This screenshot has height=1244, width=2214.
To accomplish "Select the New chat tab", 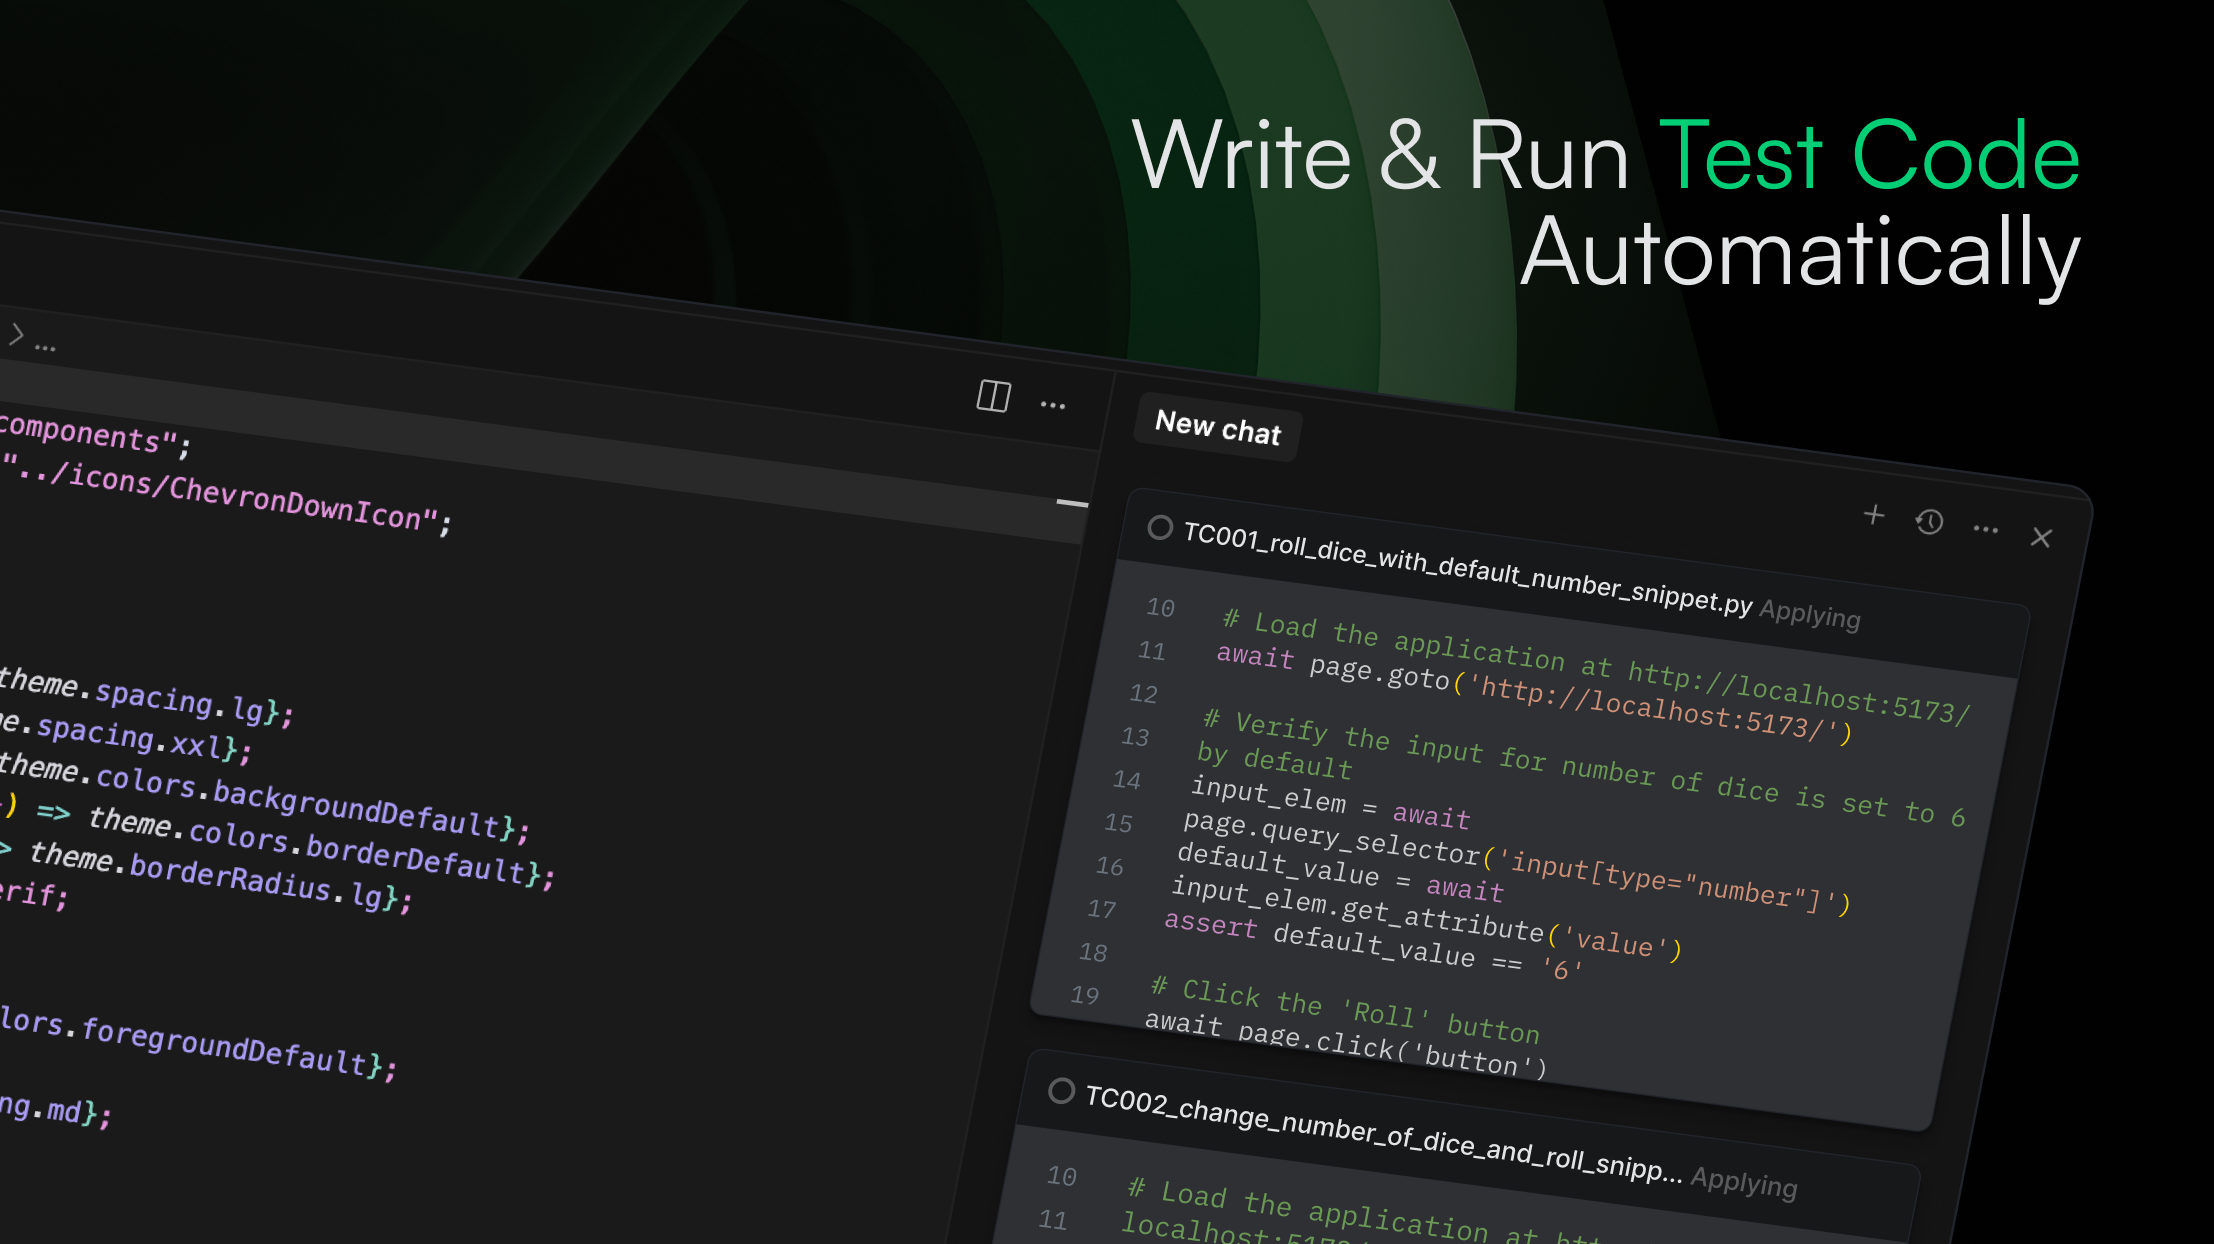I will coord(1217,427).
